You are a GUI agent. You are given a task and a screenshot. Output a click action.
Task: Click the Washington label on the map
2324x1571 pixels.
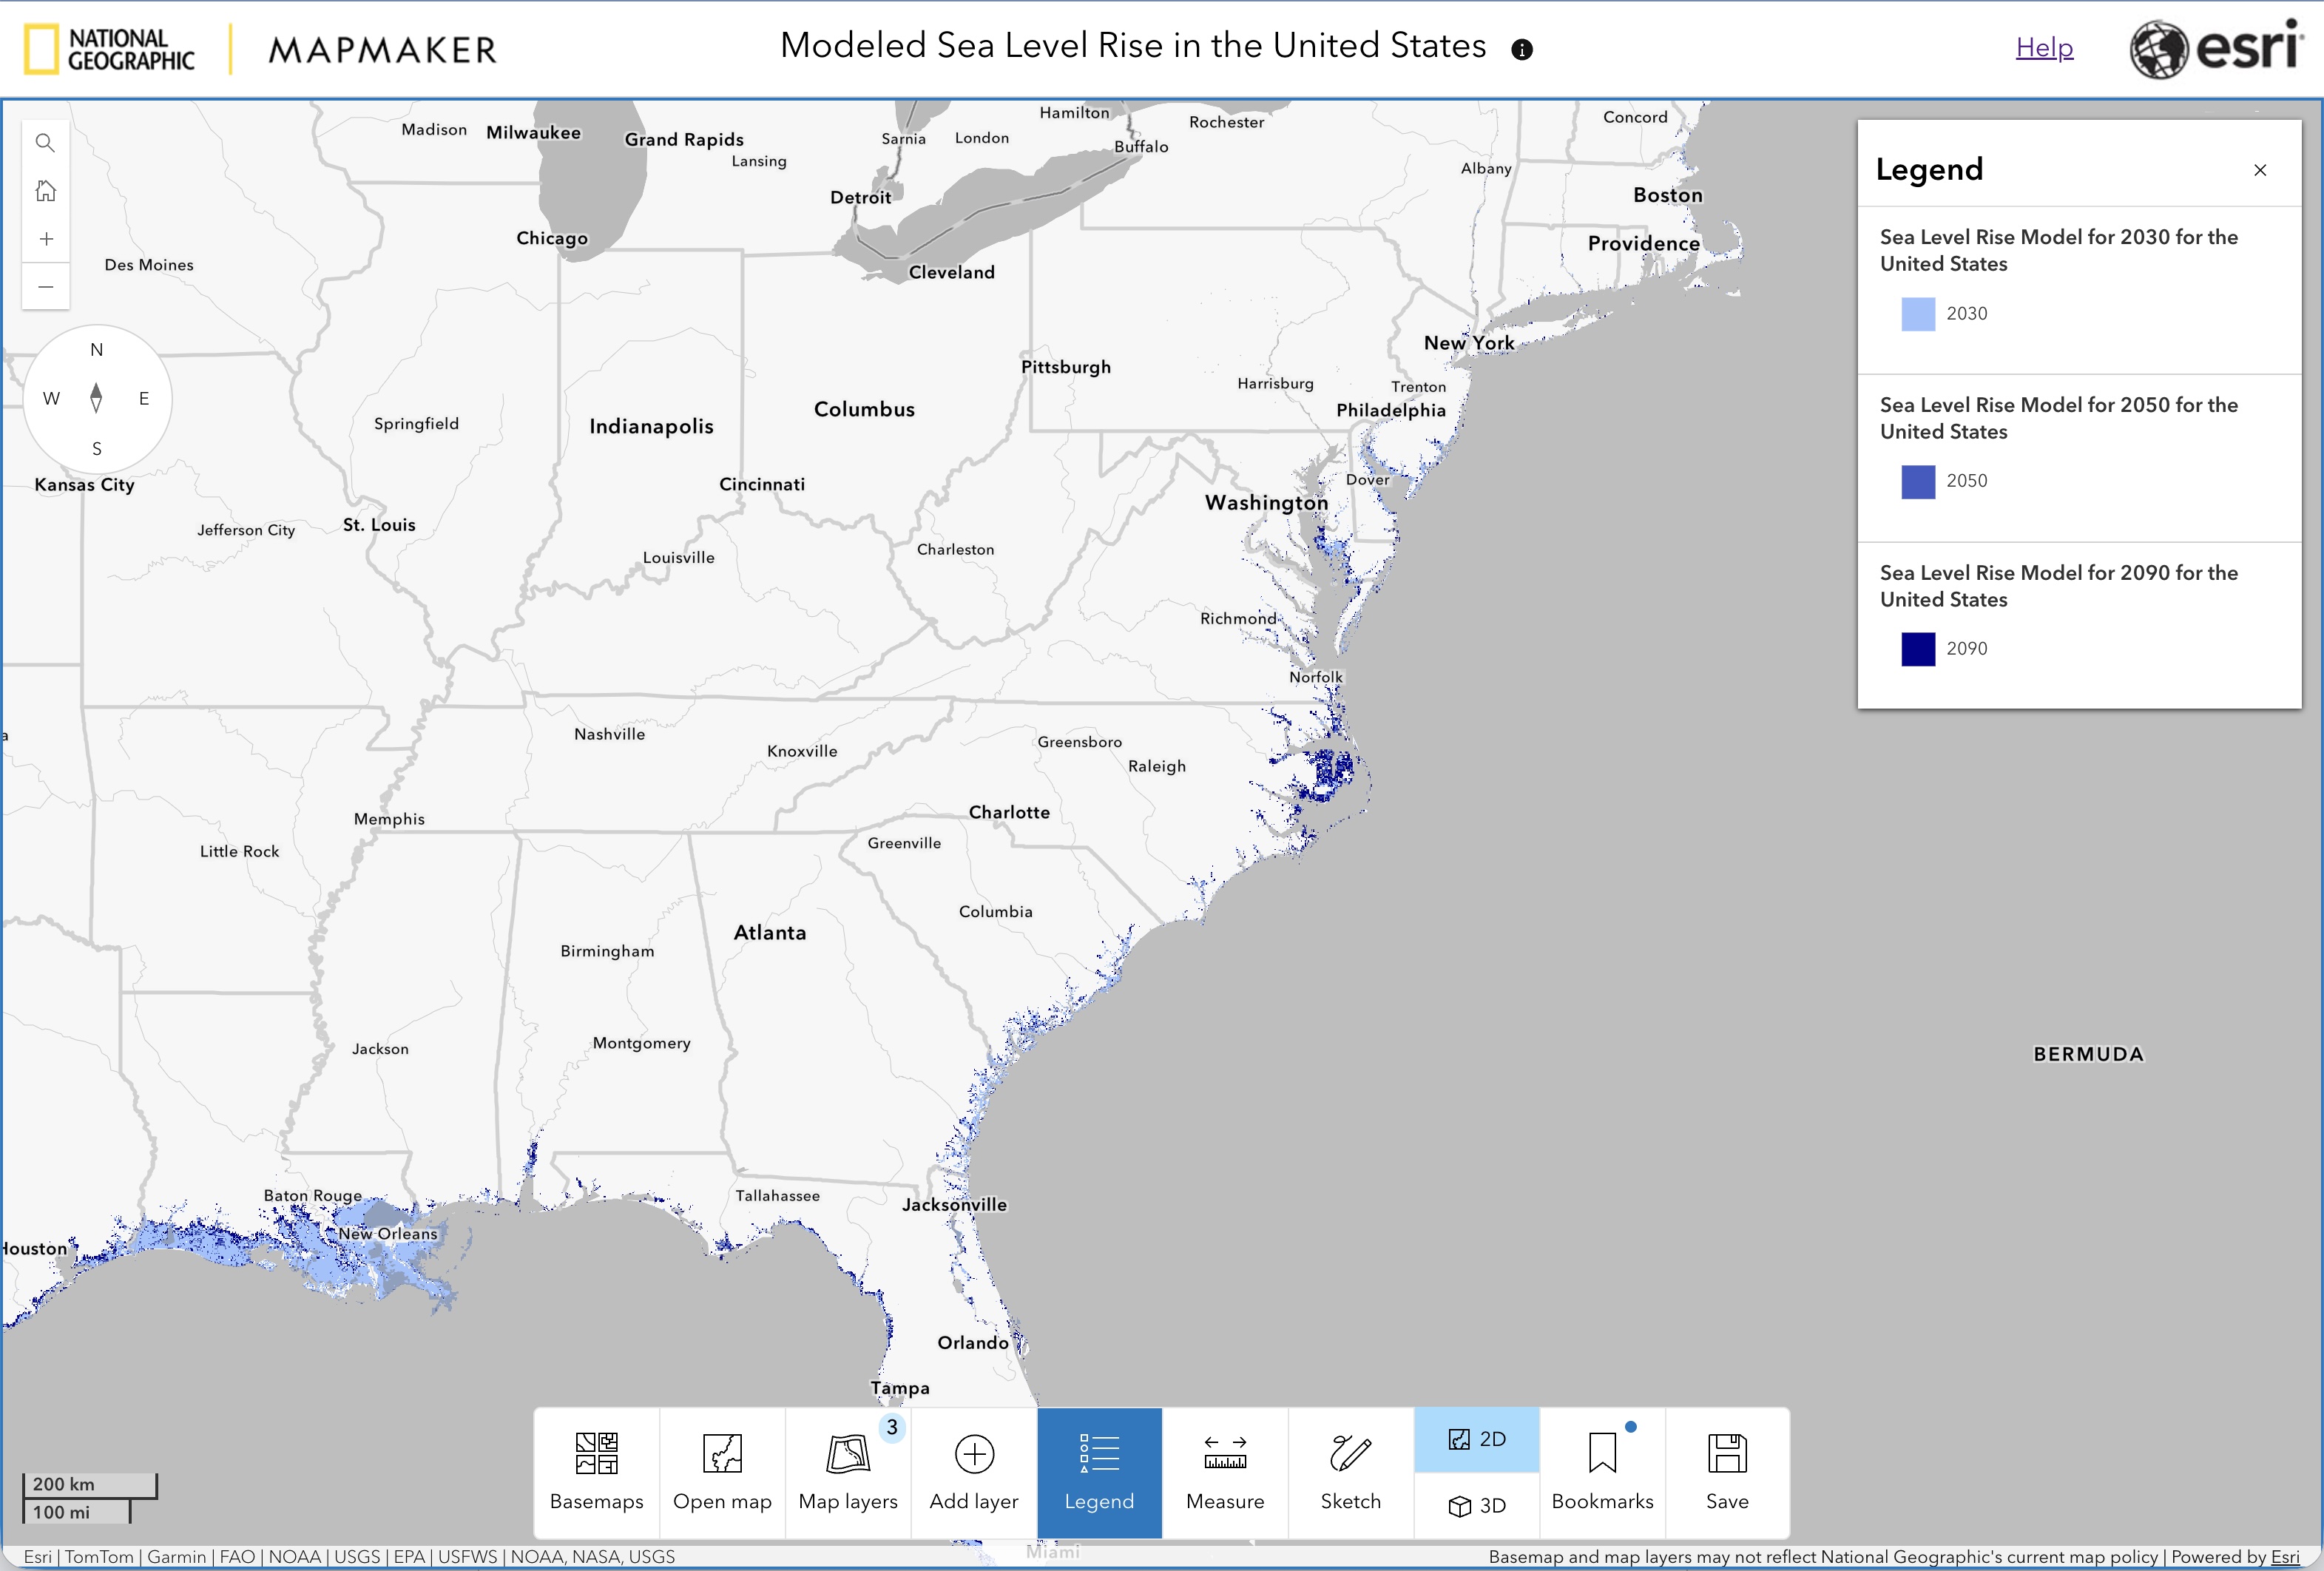(1266, 503)
